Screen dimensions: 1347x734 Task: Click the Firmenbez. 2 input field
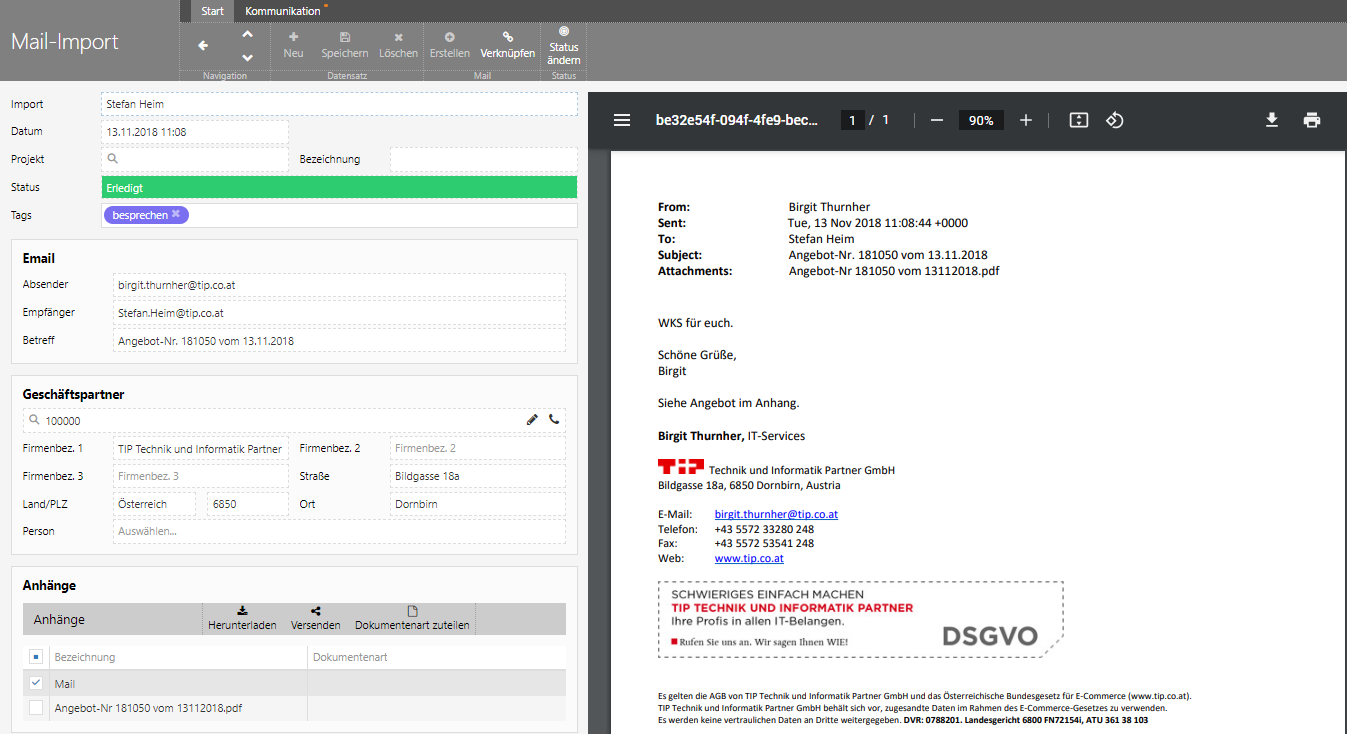478,448
